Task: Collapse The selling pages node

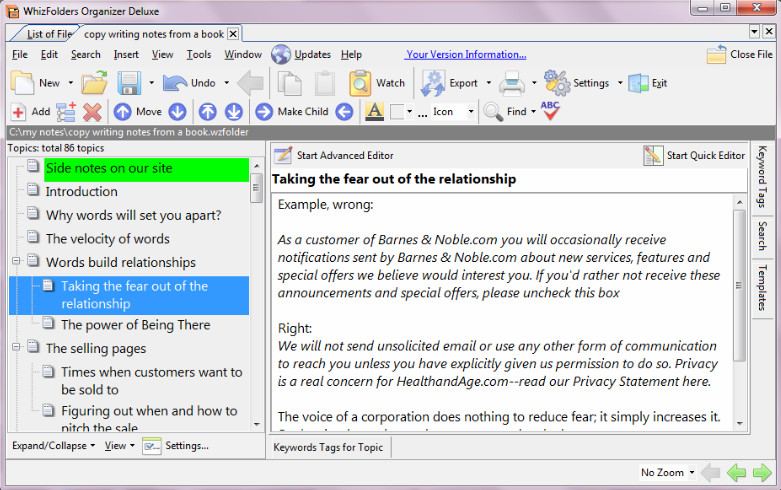Action: 16,347
